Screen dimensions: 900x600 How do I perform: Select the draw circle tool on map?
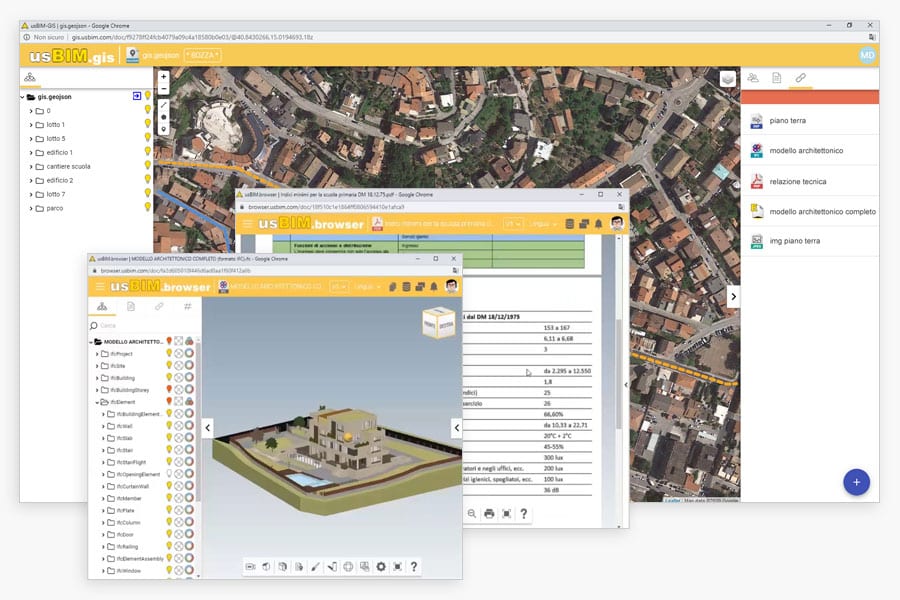coord(164,117)
